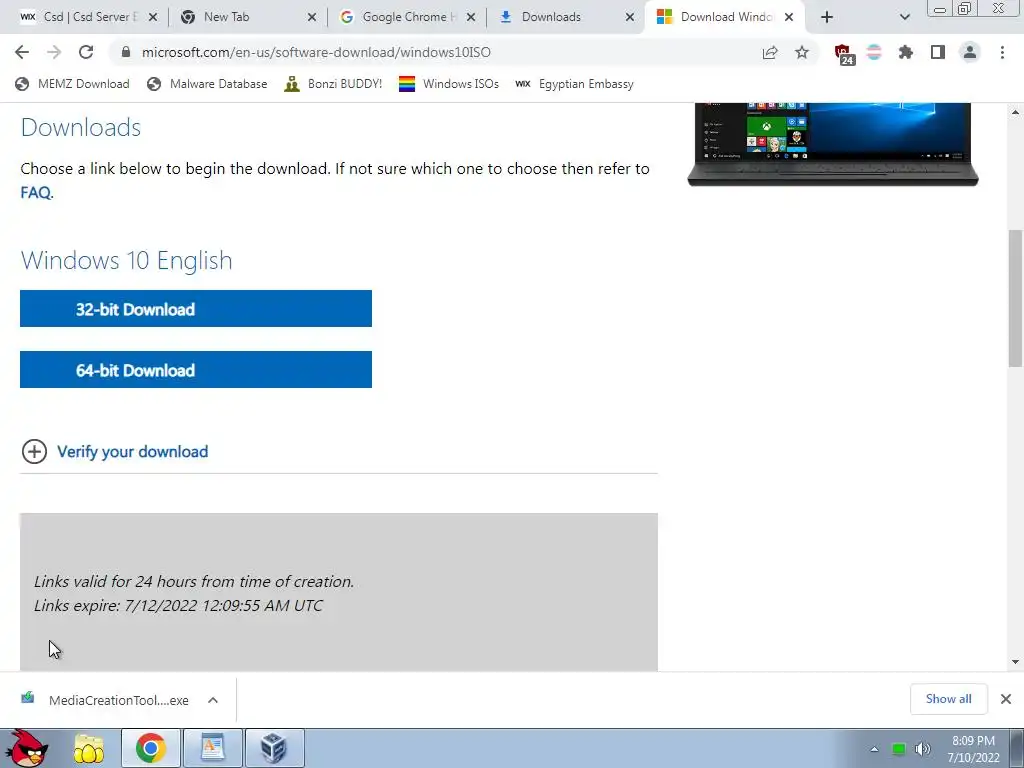Click the 'Links expire: 7/12/2022 12:09:55 AM UTC' text
Image resolution: width=1024 pixels, height=768 pixels.
pyautogui.click(x=178, y=605)
